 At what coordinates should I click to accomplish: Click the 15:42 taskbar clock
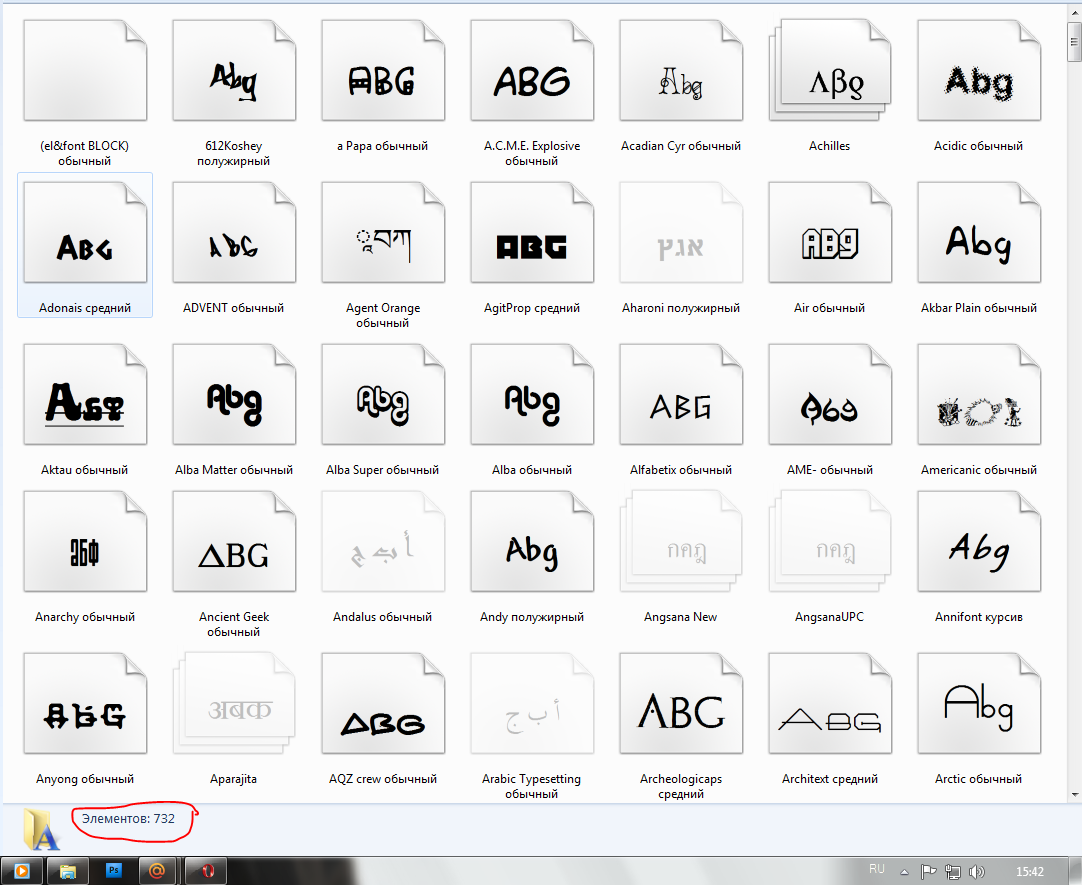pos(1030,872)
